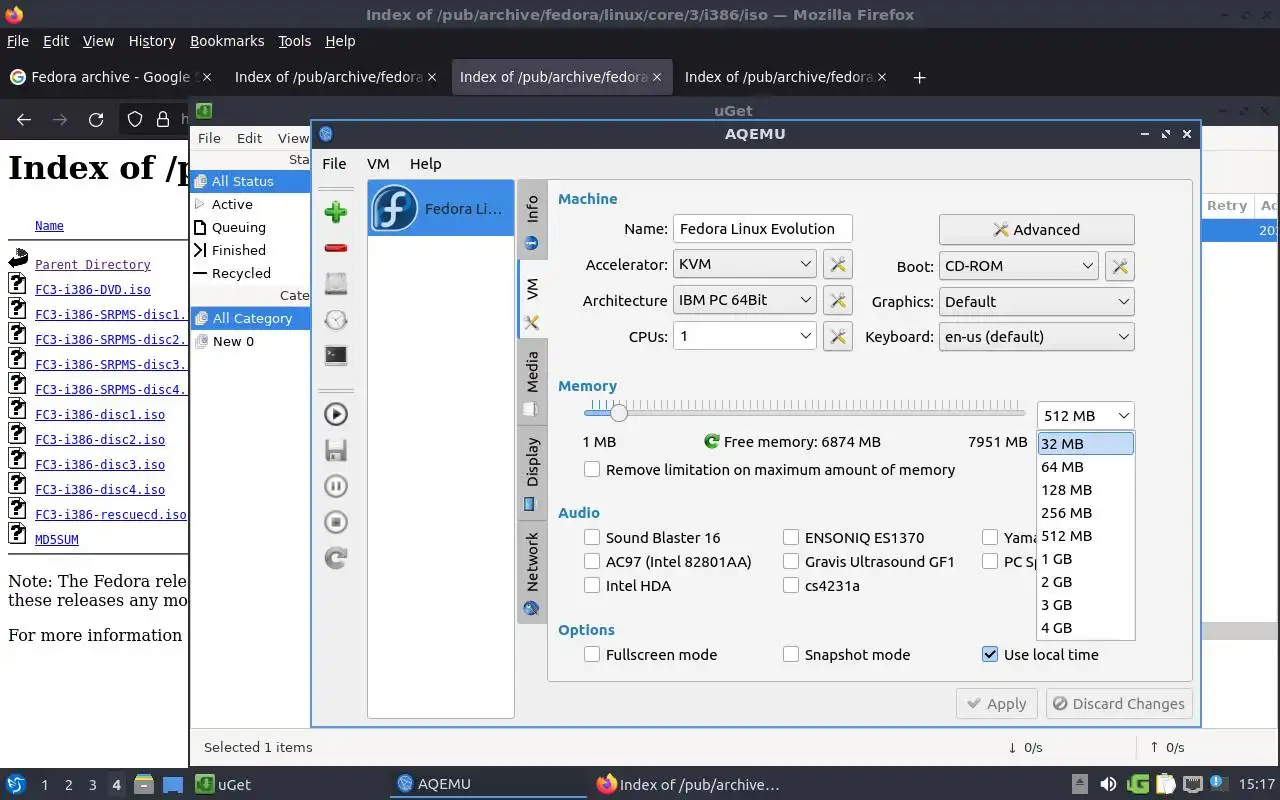This screenshot has height=800, width=1280.
Task: Switch to the Media side tab
Action: tap(532, 384)
